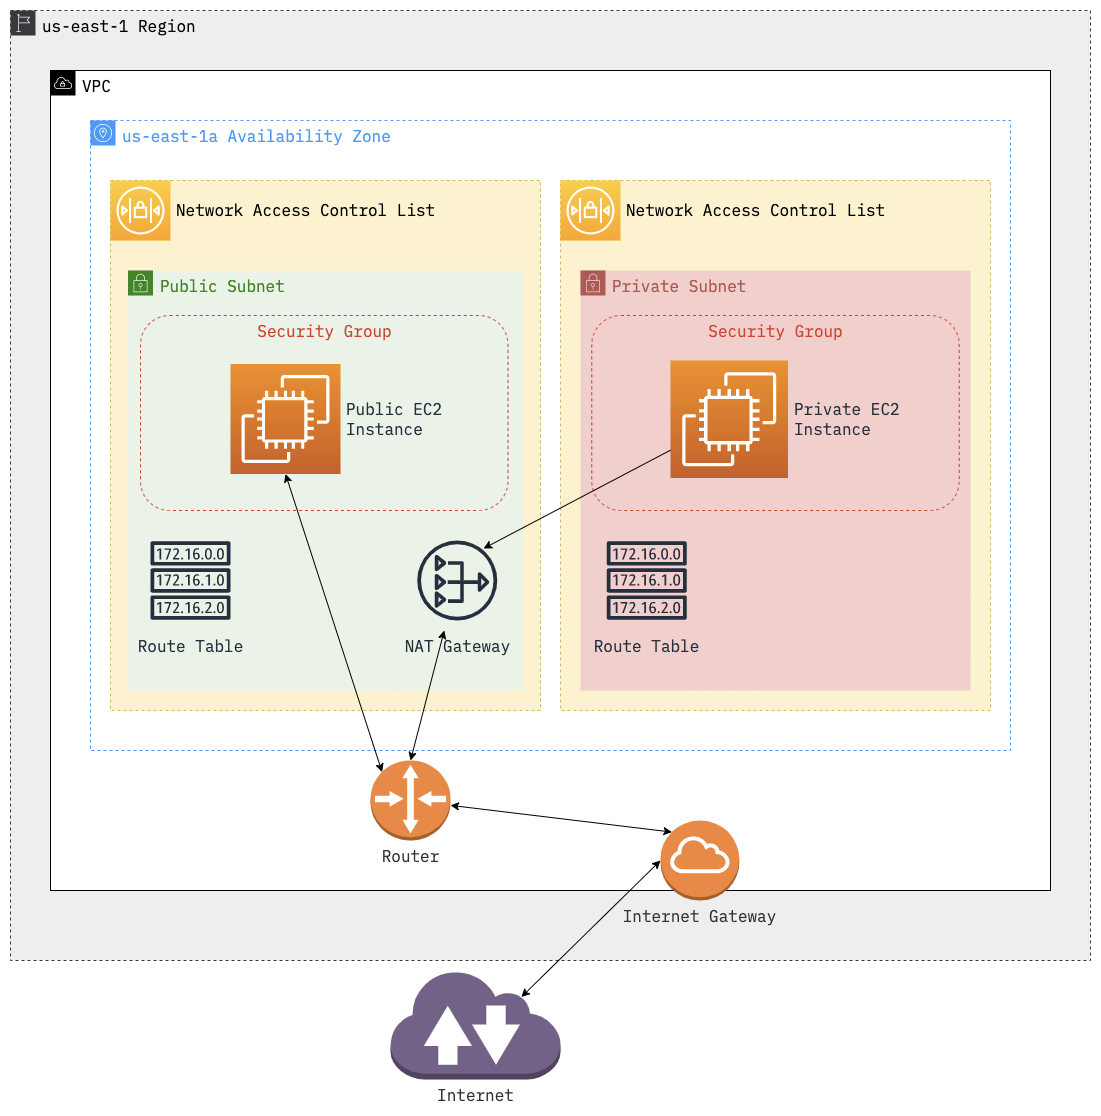Click the 'Private Subnet' label
Image resolution: width=1101 pixels, height=1116 pixels.
(x=679, y=286)
